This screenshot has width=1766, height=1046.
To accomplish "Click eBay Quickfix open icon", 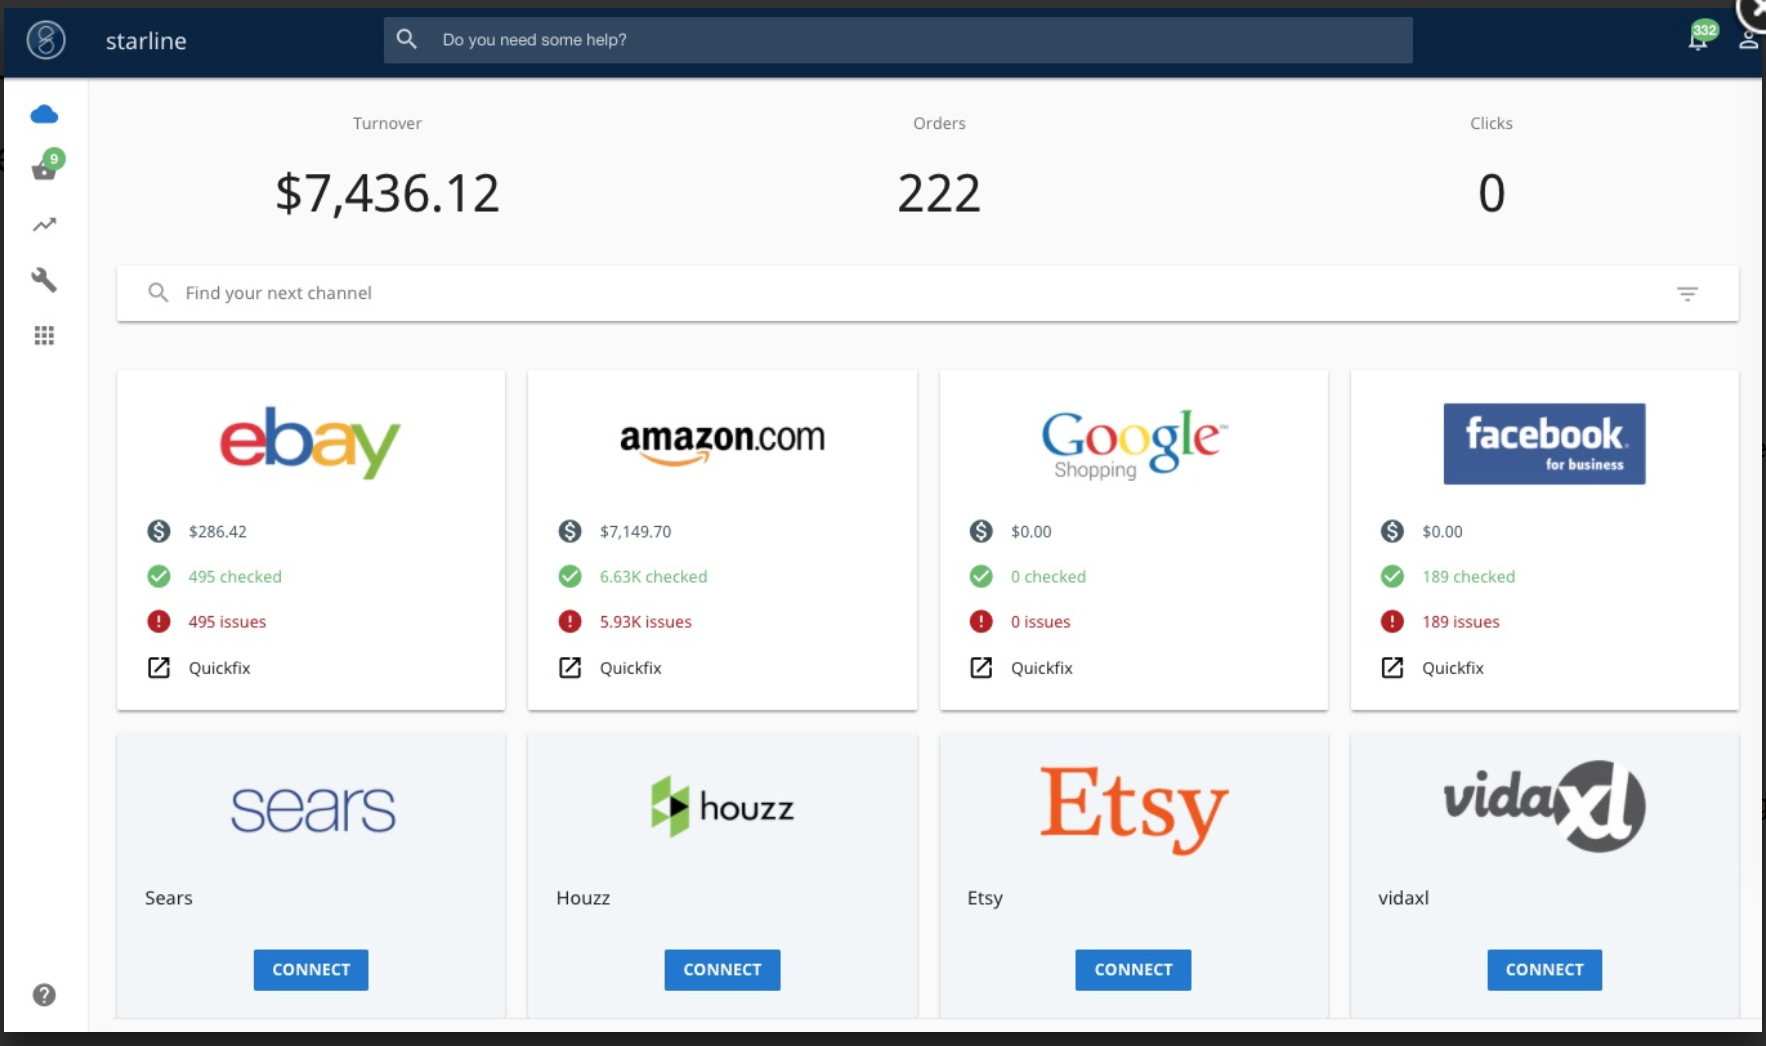I will click(x=159, y=668).
